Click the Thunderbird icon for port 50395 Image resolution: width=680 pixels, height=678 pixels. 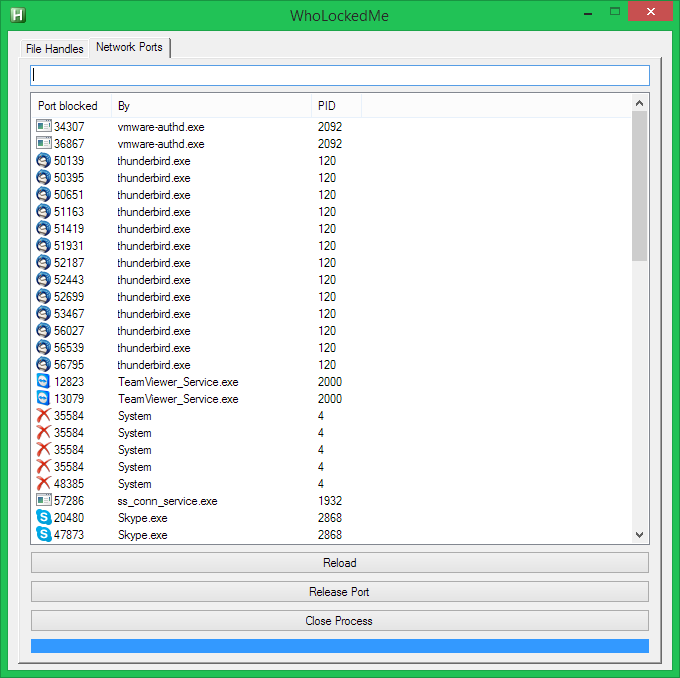[43, 177]
